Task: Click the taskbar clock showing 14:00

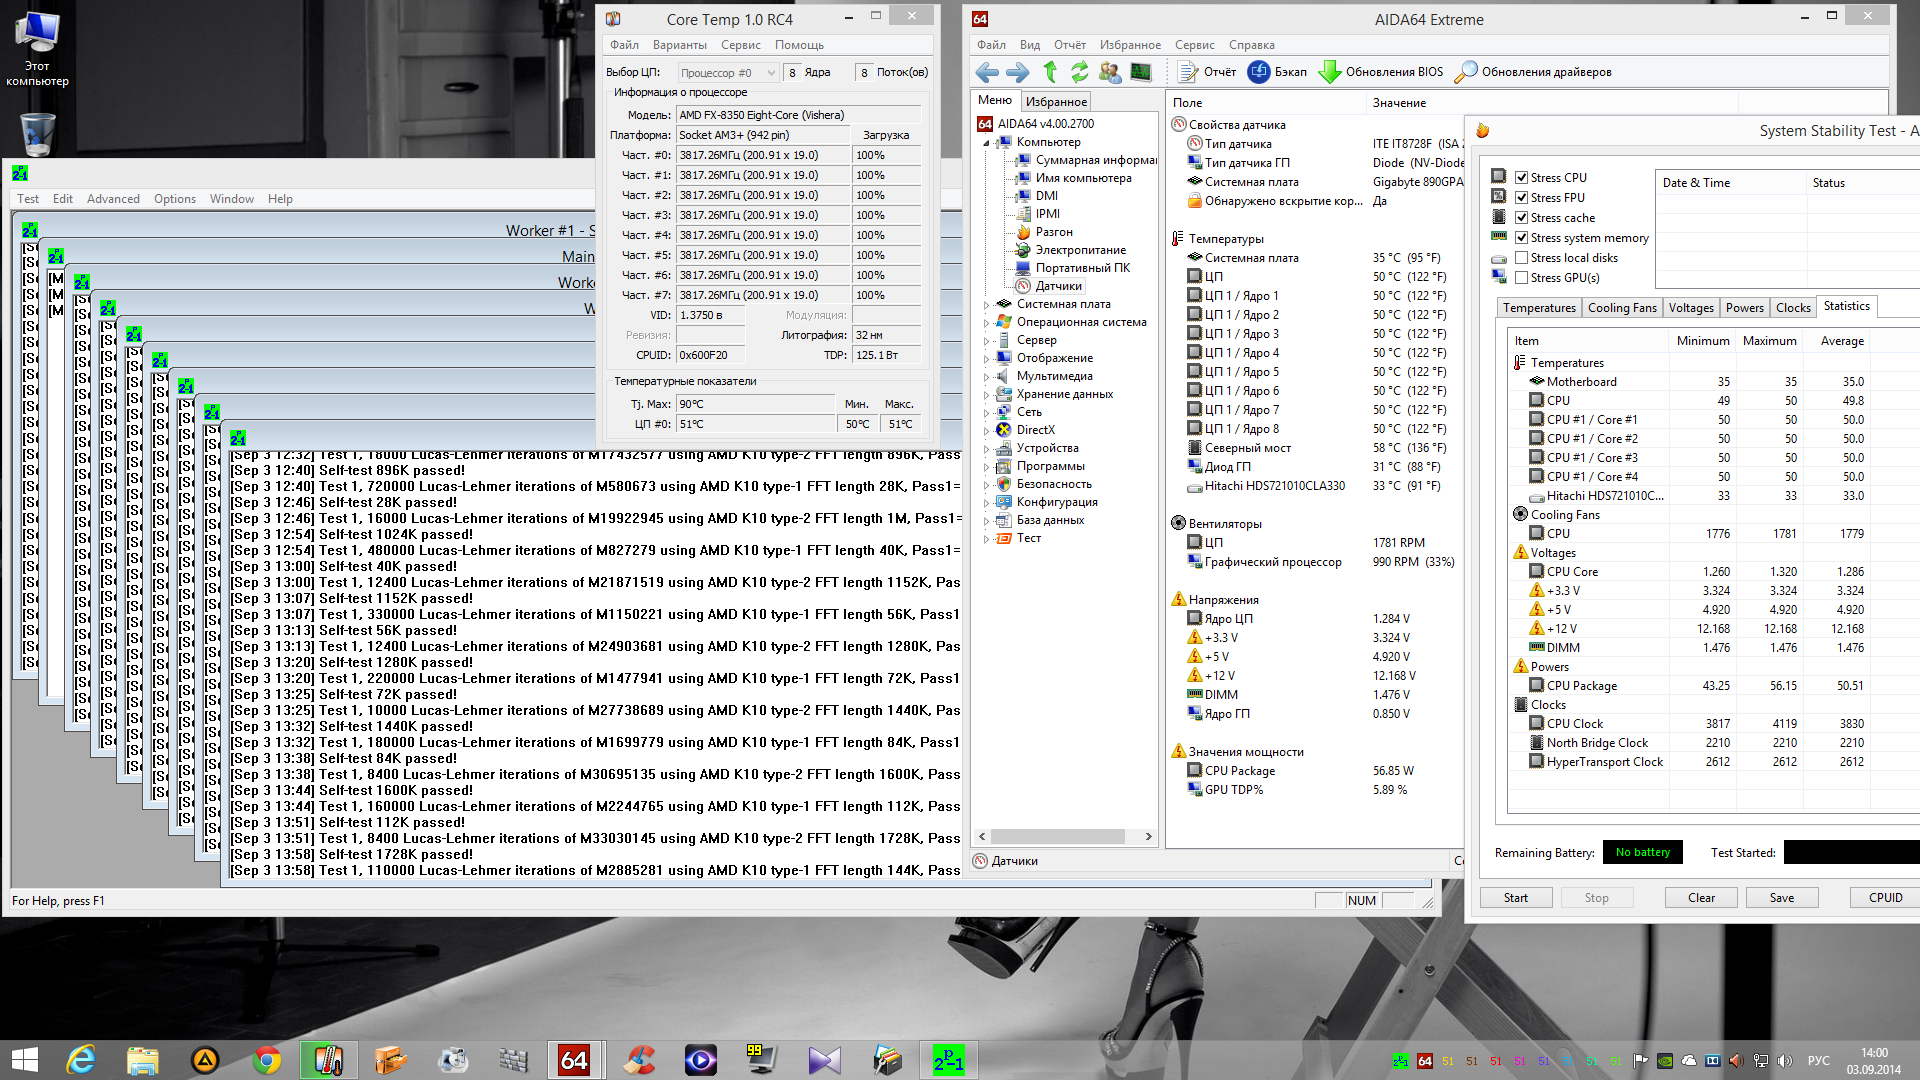Action: 1874,1061
